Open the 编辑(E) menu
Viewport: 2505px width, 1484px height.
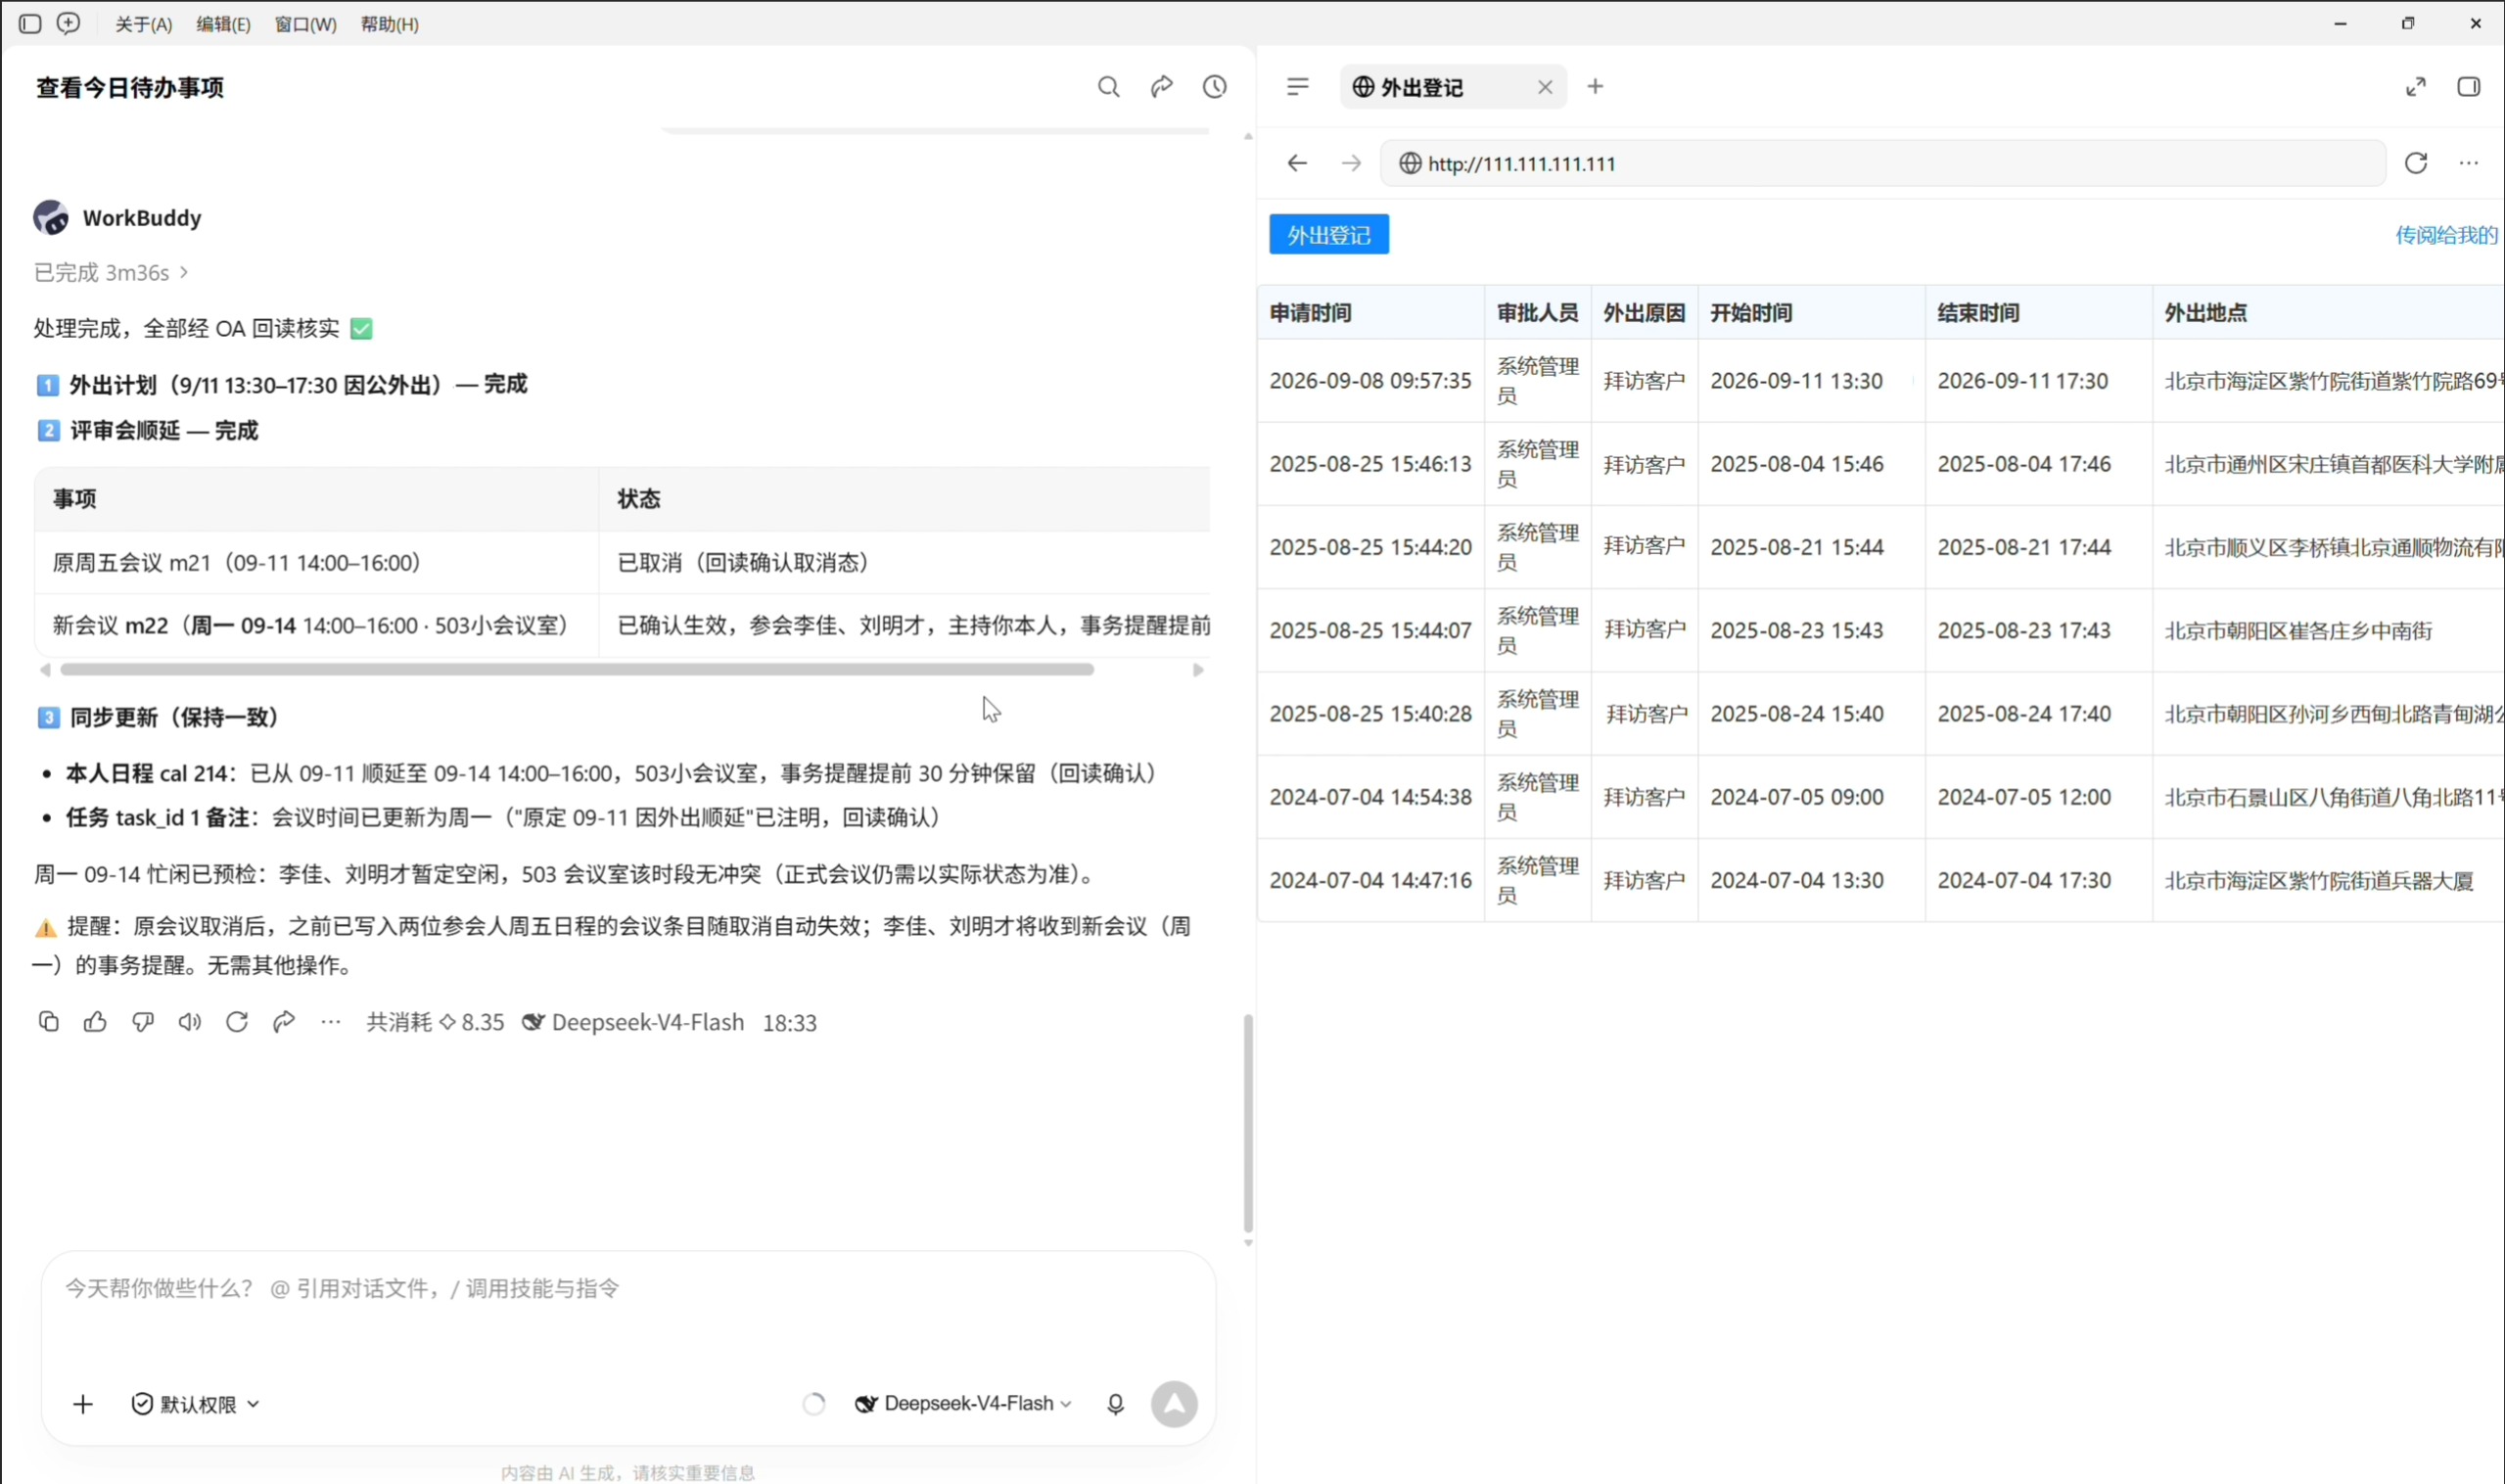tap(223, 24)
